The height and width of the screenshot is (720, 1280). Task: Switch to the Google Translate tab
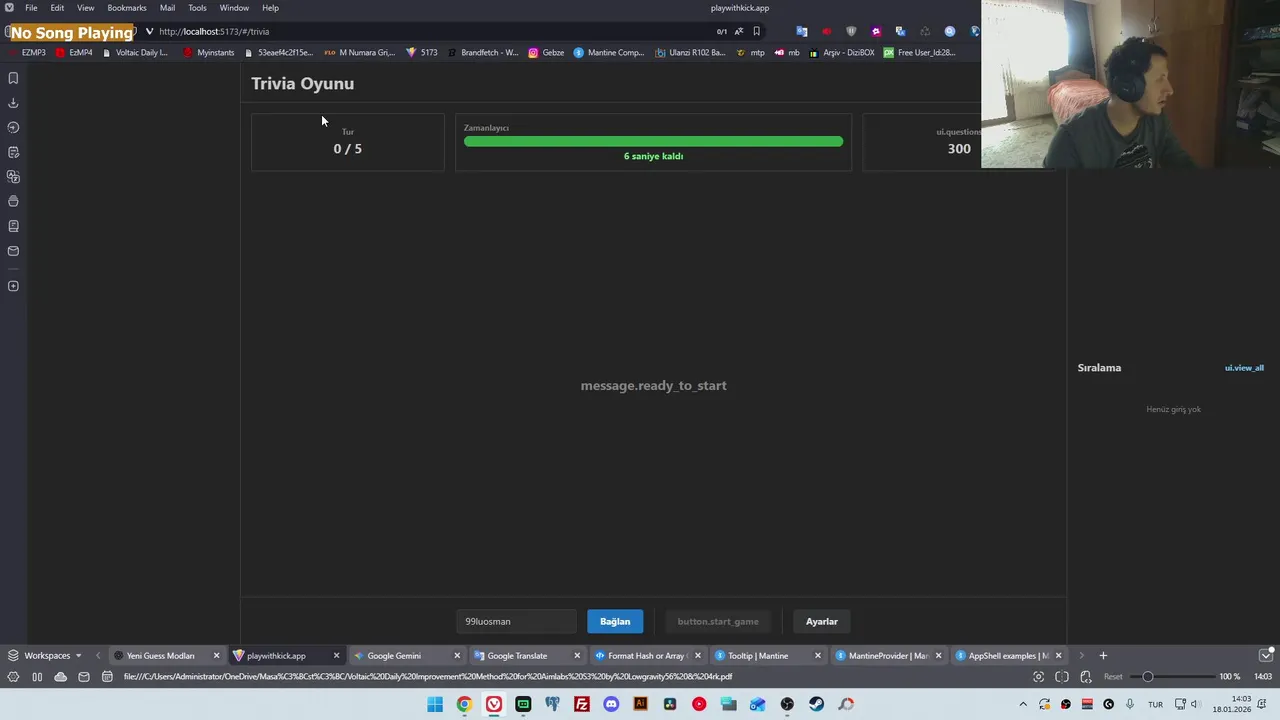(526, 656)
